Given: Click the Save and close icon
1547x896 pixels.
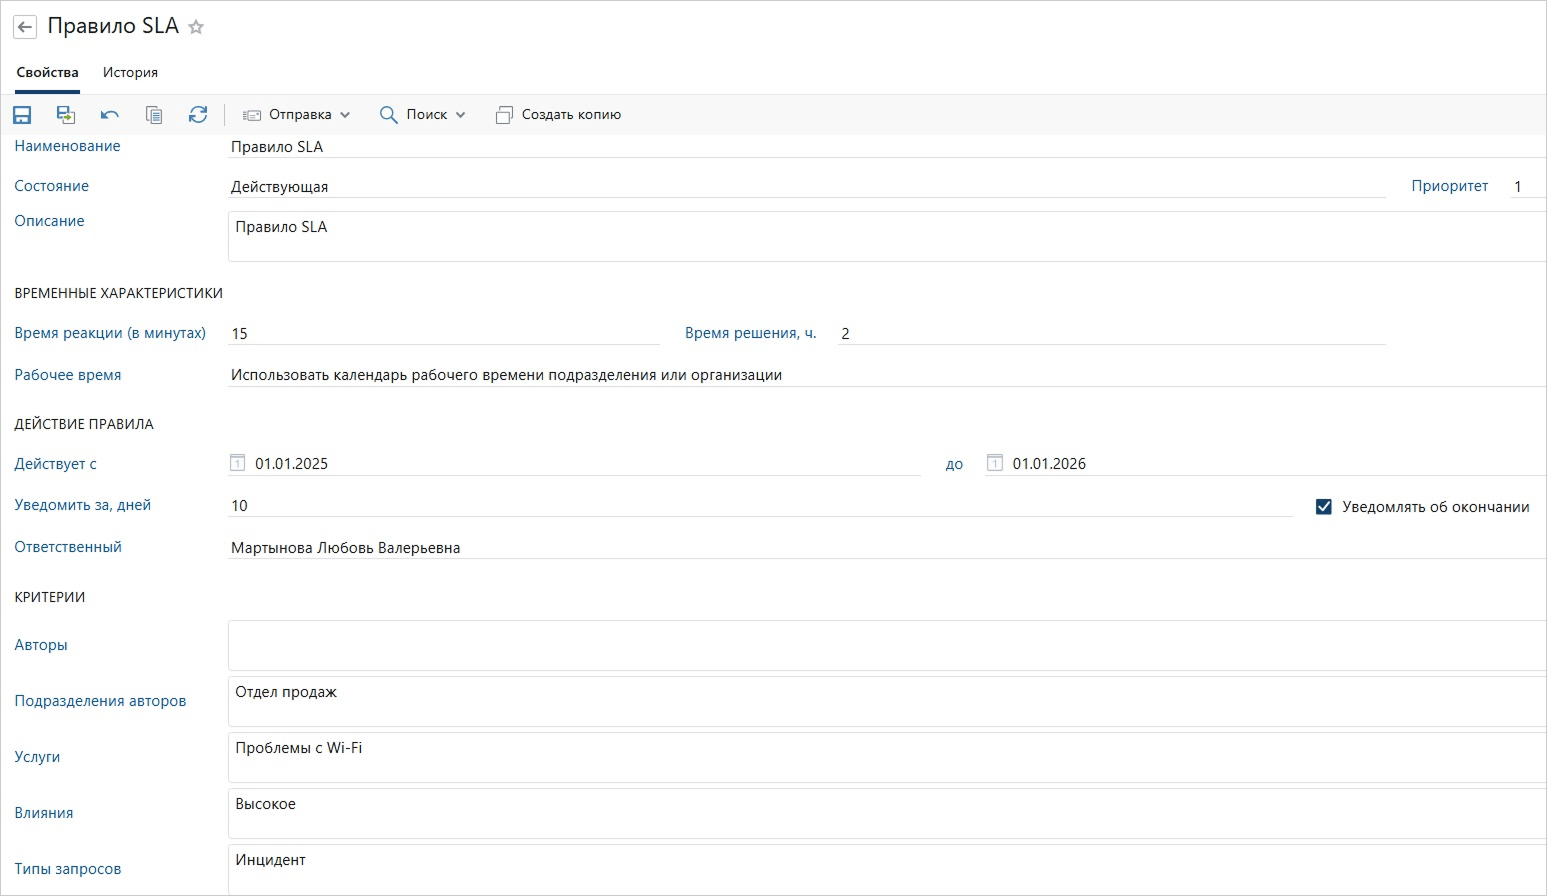Looking at the screenshot, I should [x=66, y=115].
